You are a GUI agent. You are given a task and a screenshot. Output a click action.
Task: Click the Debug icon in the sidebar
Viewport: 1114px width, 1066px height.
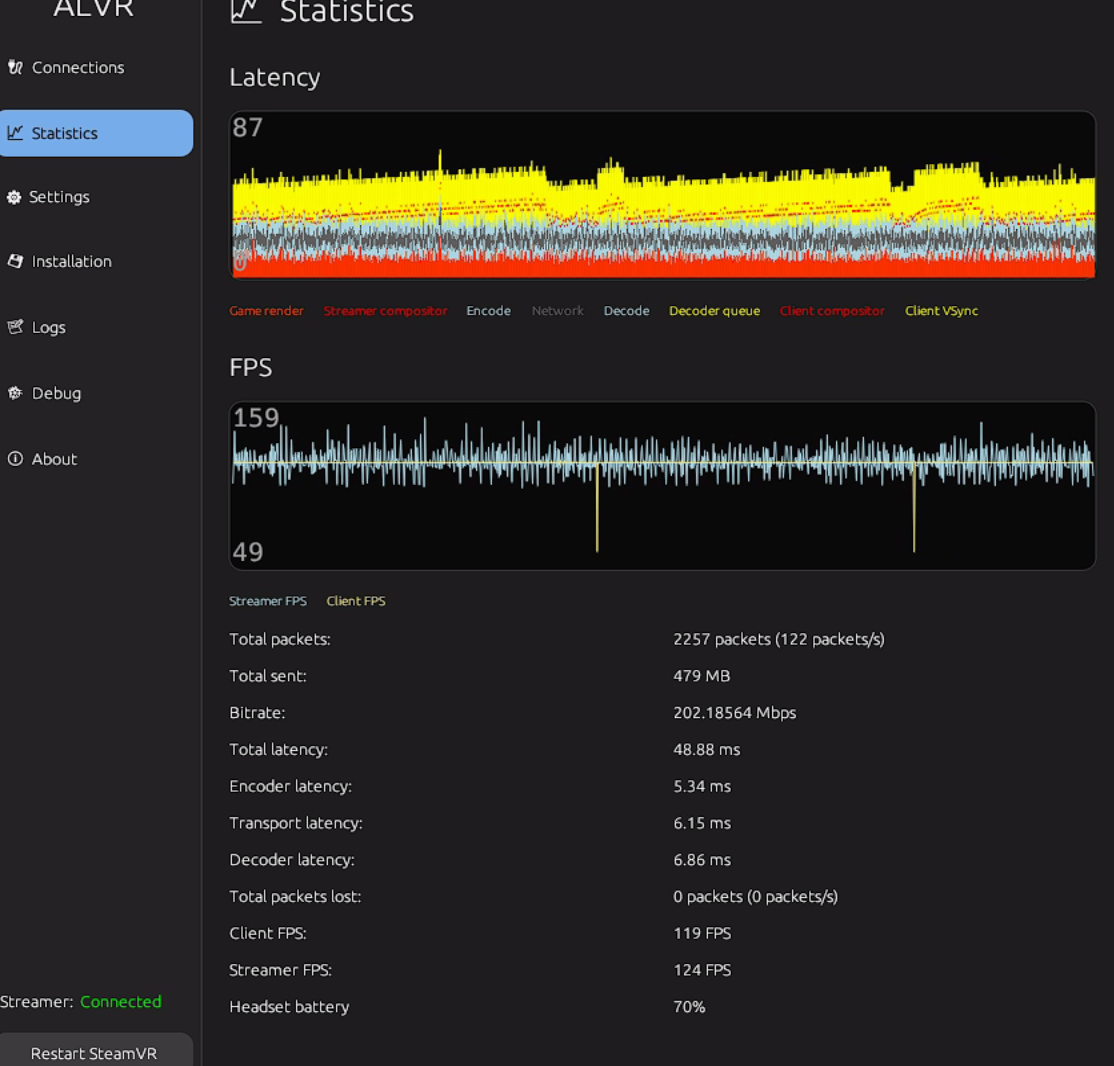pos(14,393)
